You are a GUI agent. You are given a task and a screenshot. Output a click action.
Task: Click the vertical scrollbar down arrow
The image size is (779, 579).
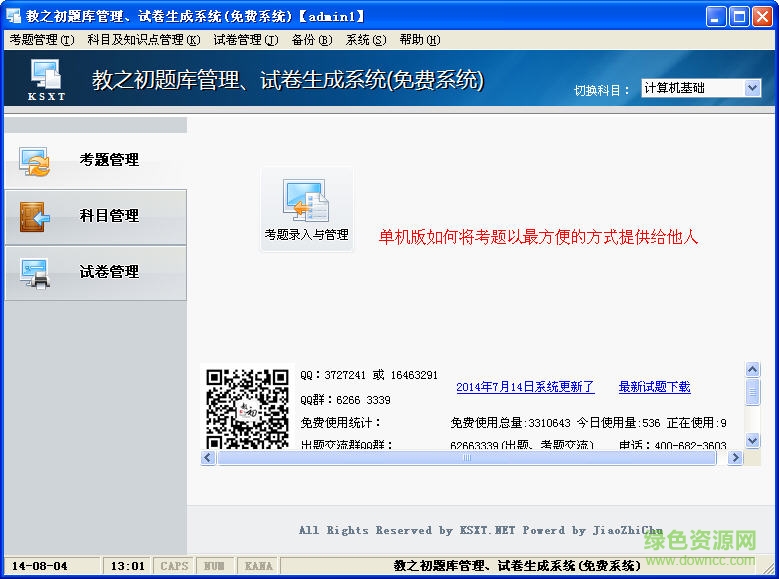pyautogui.click(x=753, y=440)
